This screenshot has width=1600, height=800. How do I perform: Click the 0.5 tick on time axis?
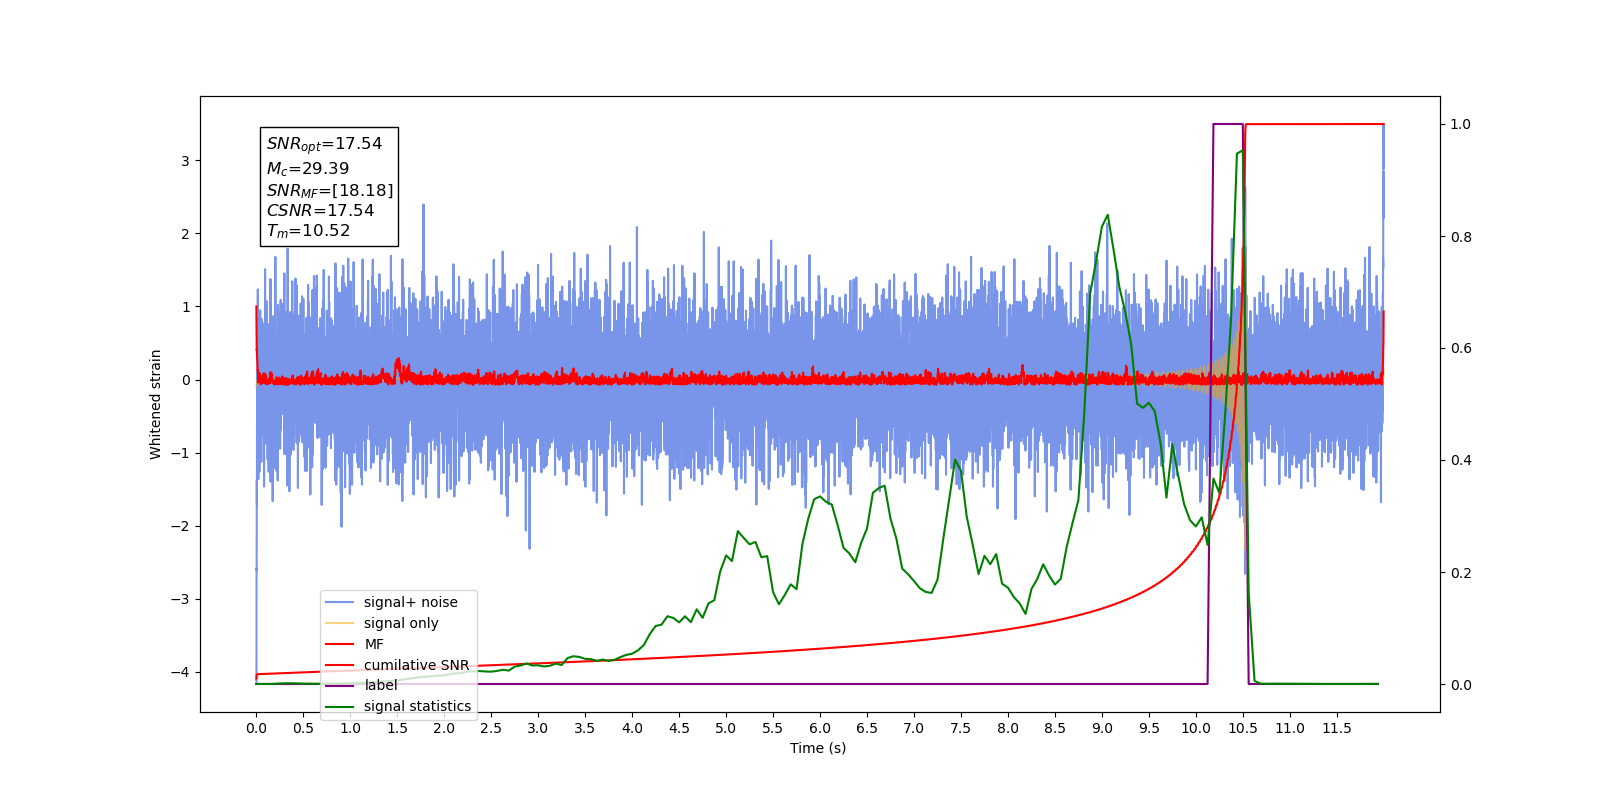[303, 728]
